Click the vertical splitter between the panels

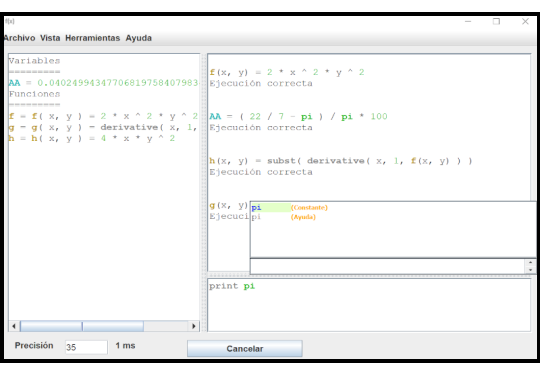204,193
